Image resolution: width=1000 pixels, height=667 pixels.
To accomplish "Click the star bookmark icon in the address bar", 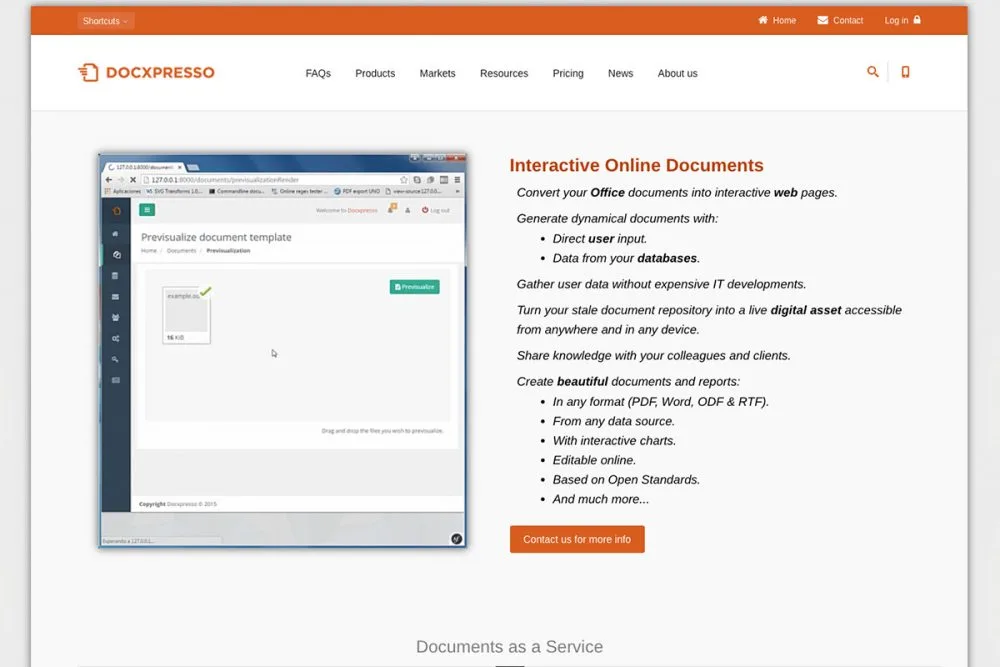I will tap(404, 178).
